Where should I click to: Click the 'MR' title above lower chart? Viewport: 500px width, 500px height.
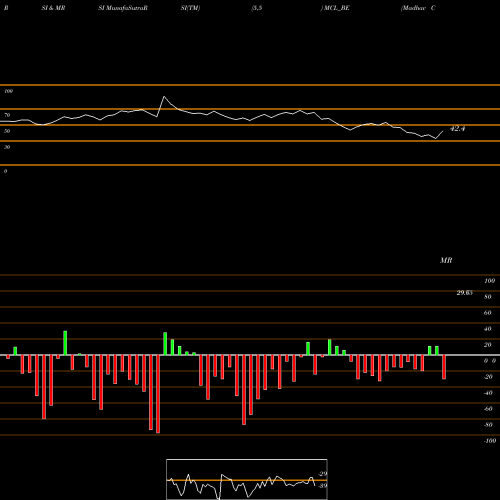(x=446, y=260)
